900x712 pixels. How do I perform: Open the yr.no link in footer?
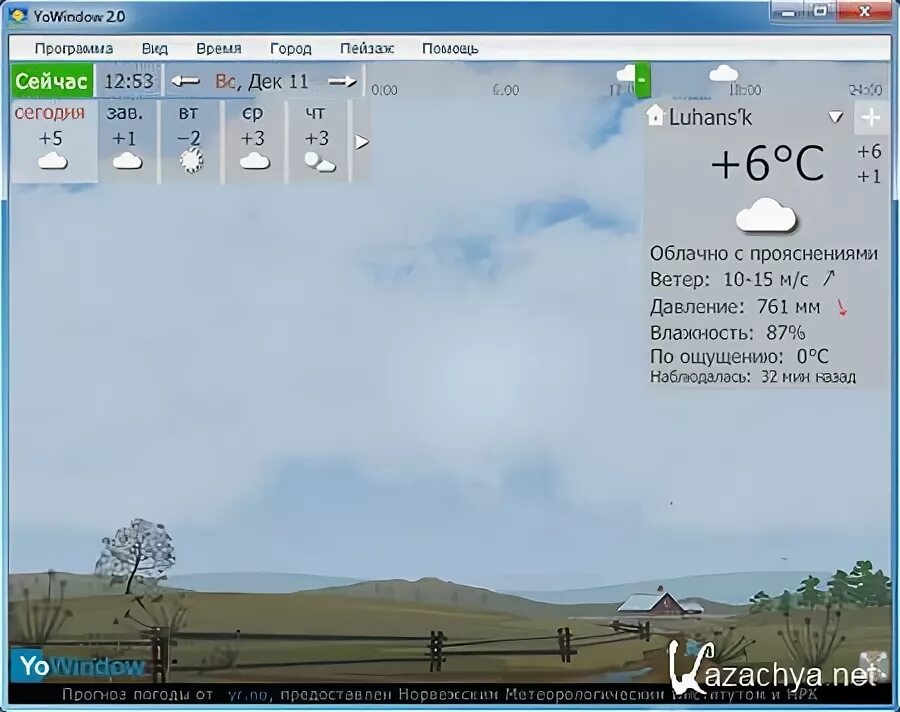[x=247, y=695]
